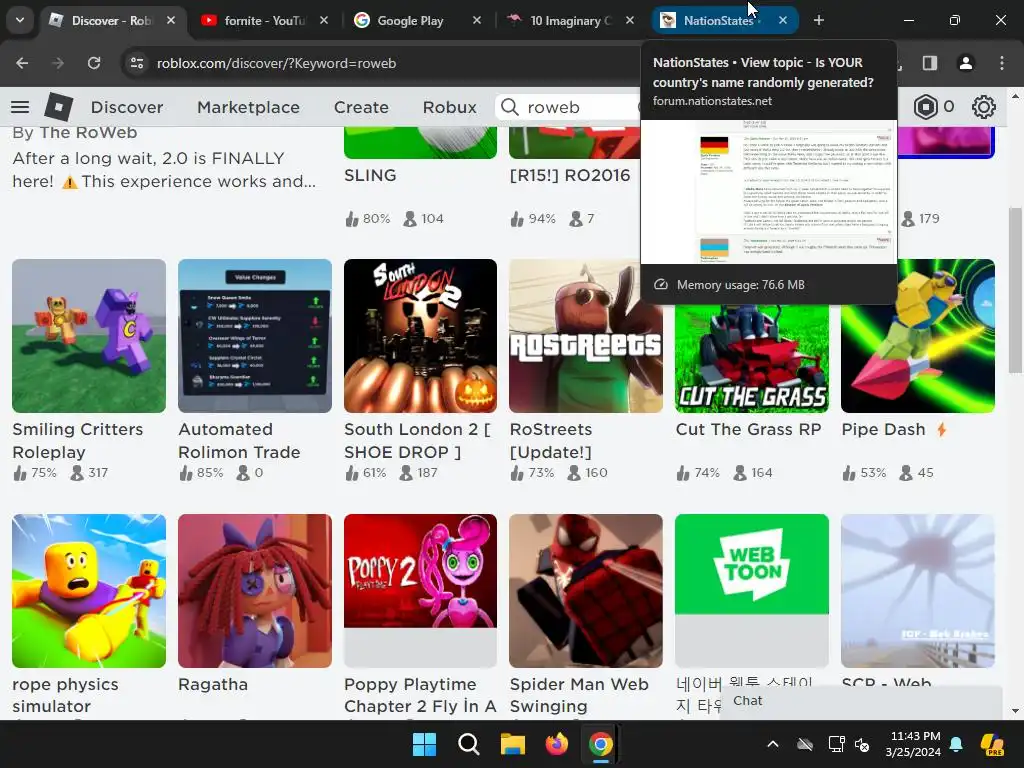Click Pipe Dash title link

click(883, 430)
